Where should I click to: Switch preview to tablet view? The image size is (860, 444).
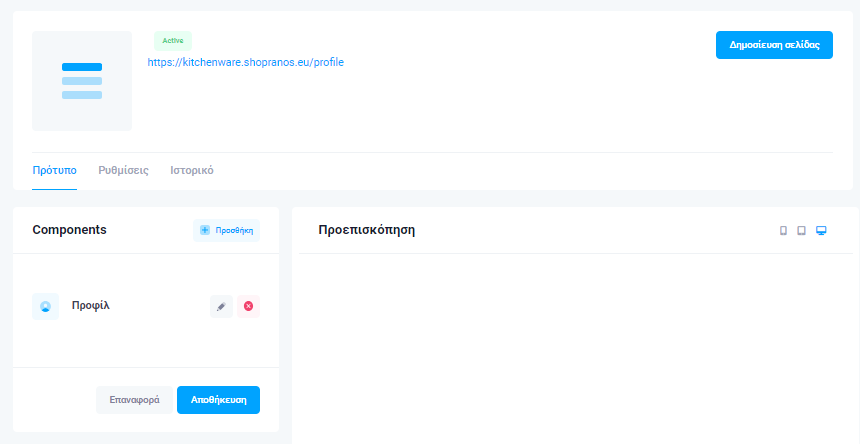[x=801, y=231]
